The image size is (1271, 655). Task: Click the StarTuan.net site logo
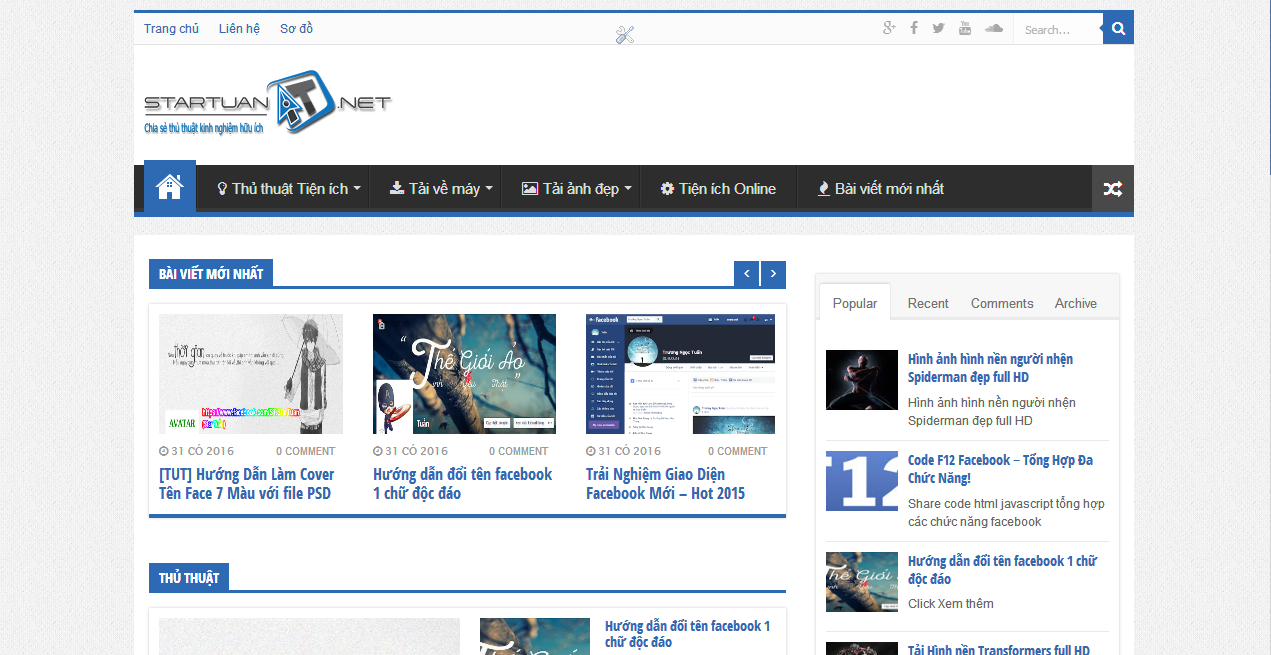[267, 102]
